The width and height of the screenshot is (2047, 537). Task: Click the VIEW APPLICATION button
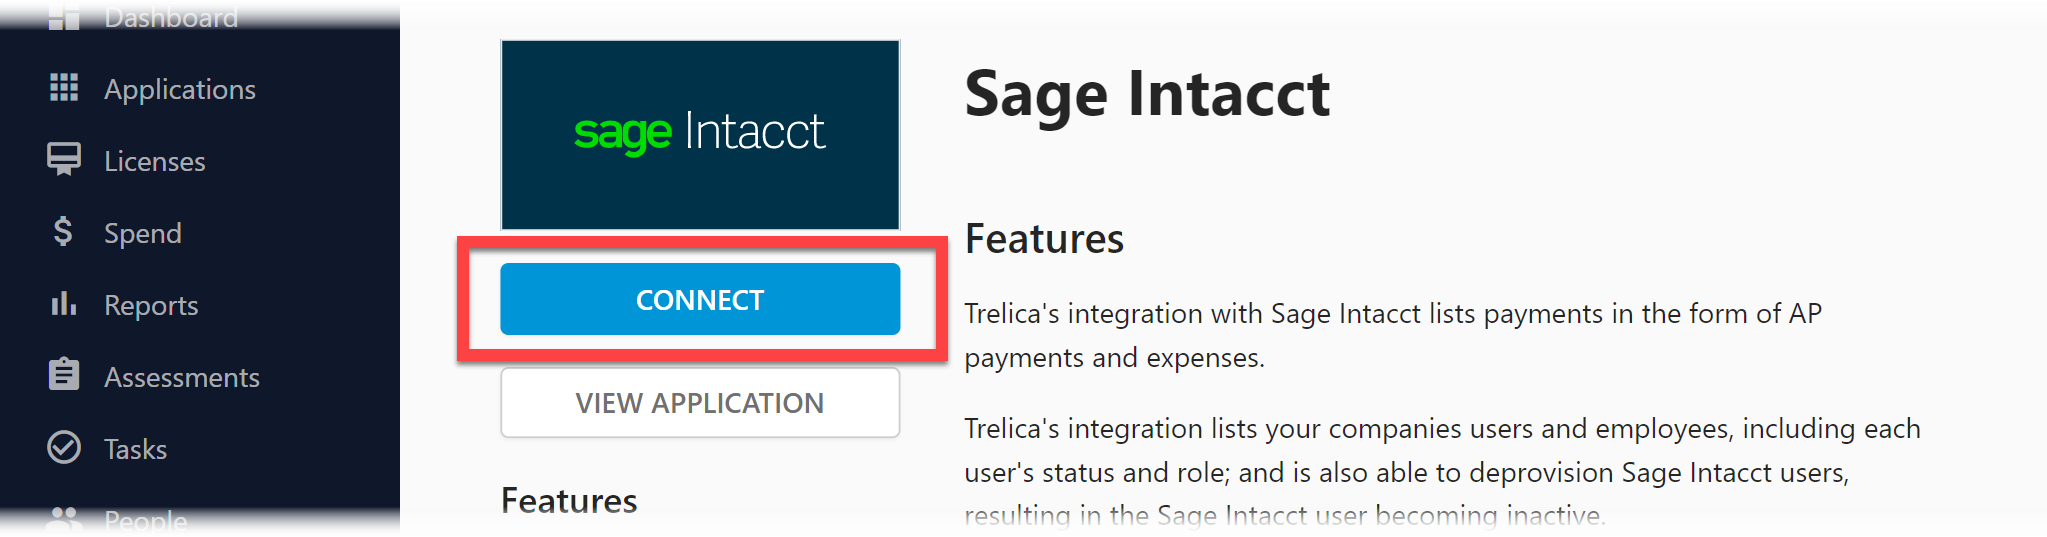click(700, 403)
